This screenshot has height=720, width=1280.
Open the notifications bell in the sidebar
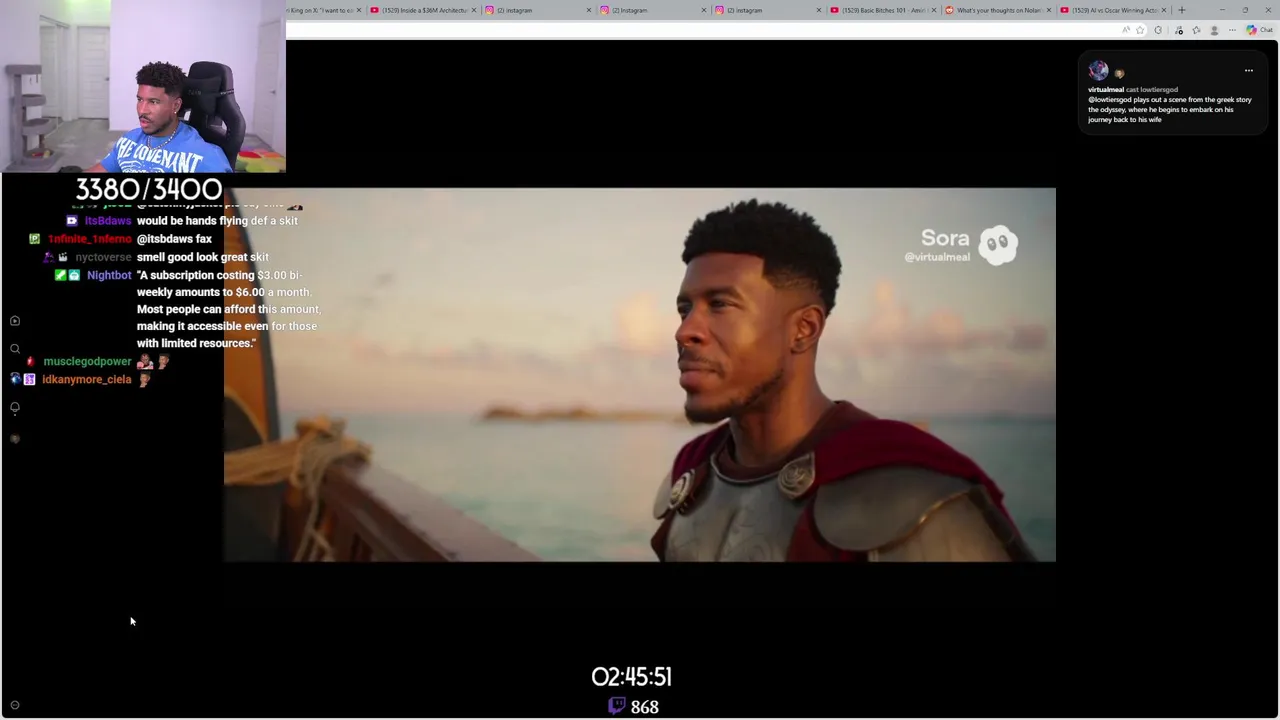coord(15,408)
